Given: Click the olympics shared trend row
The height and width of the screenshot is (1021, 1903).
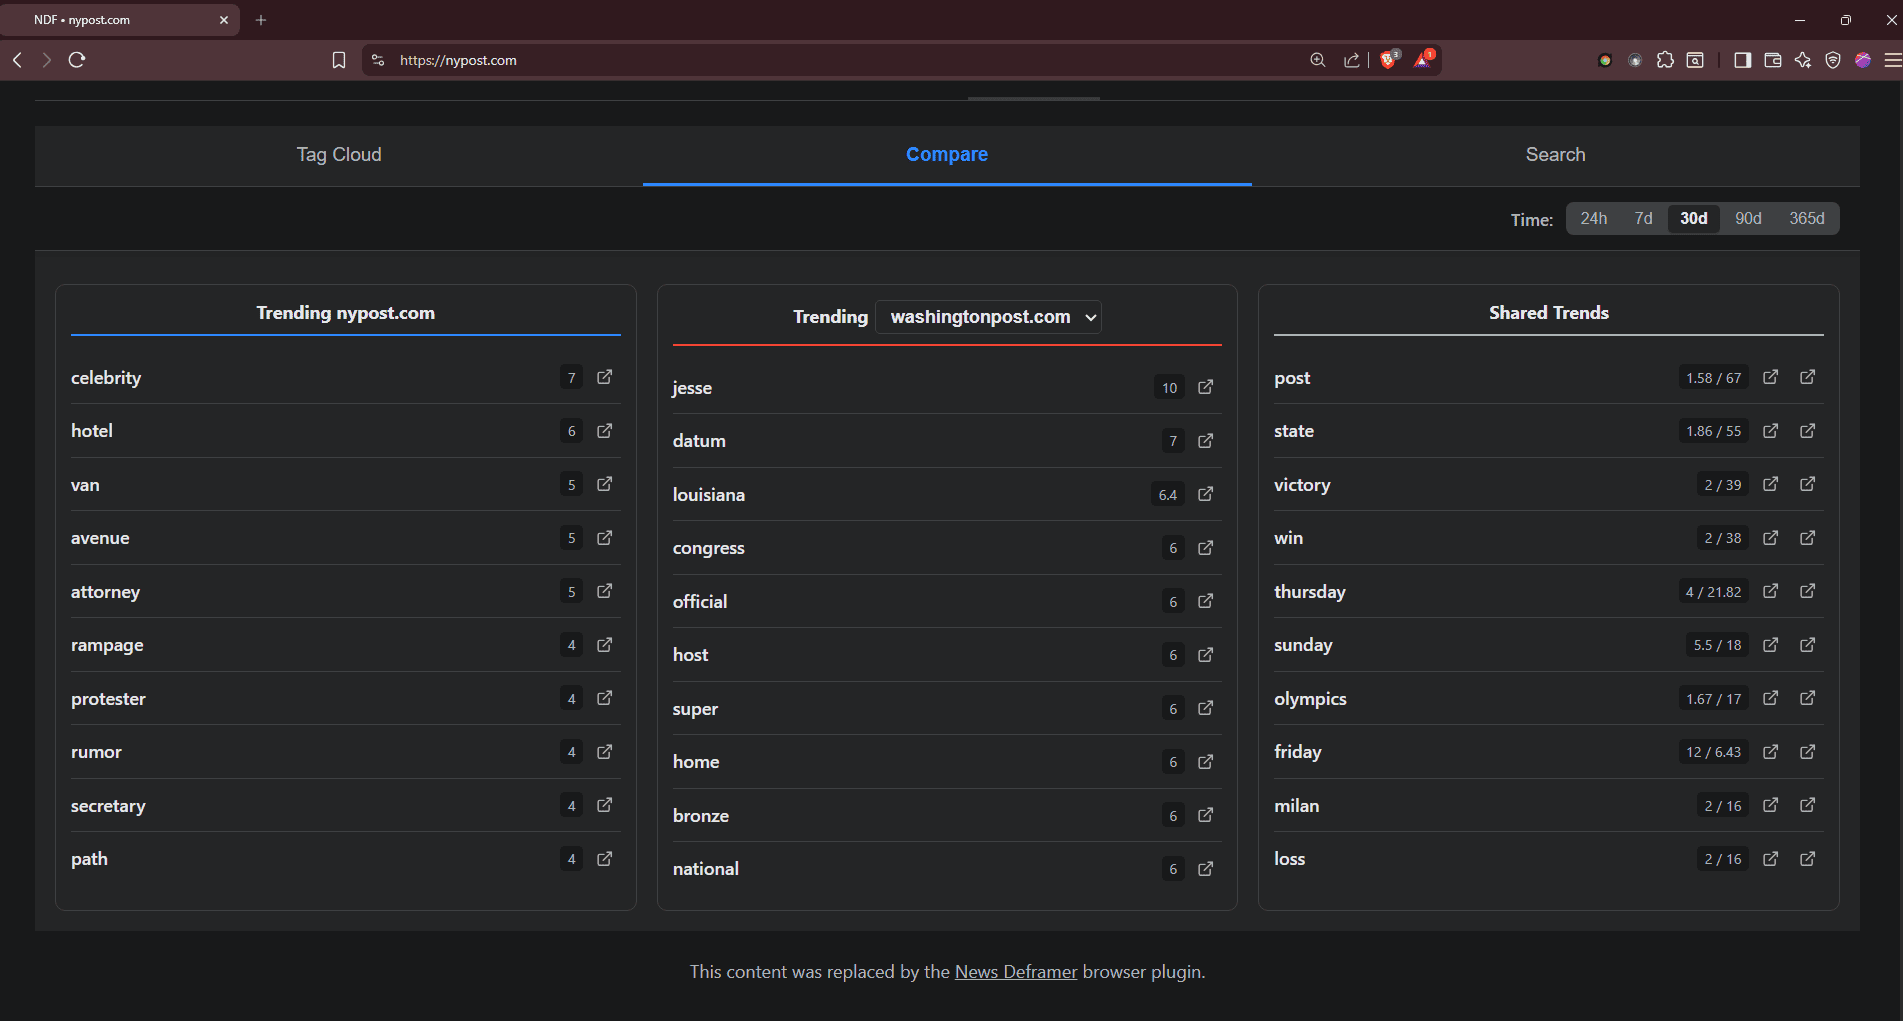Looking at the screenshot, I should [1310, 699].
